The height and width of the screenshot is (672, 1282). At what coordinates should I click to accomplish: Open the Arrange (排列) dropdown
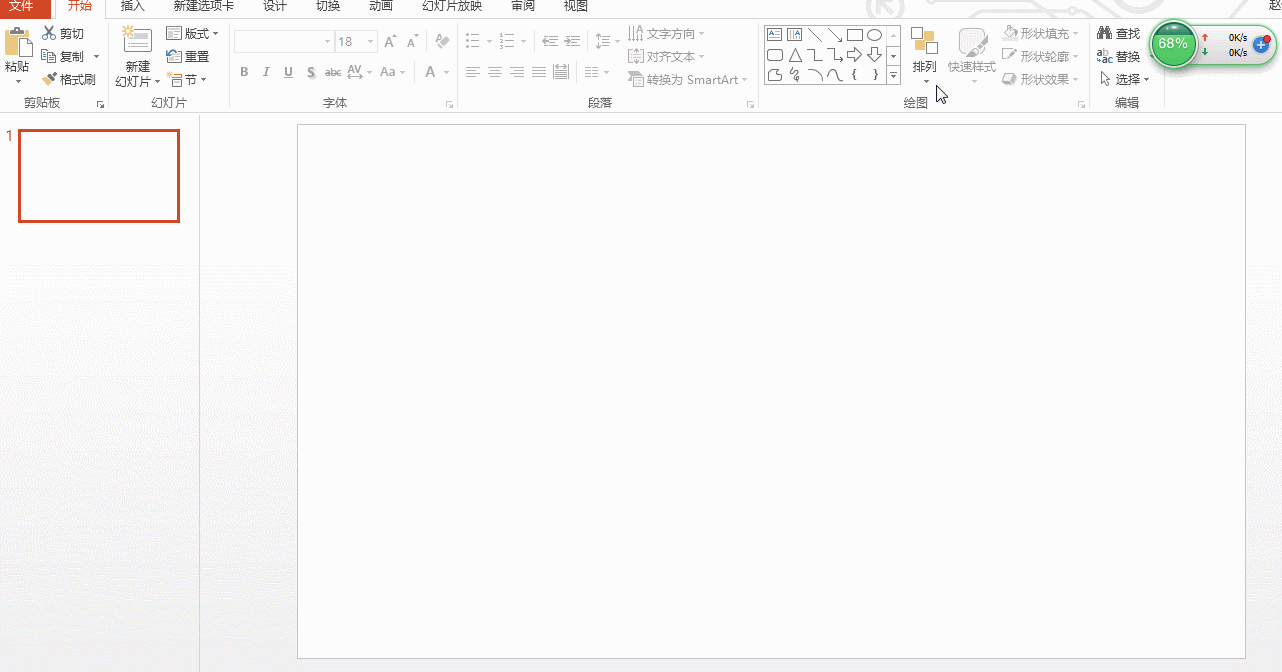925,55
